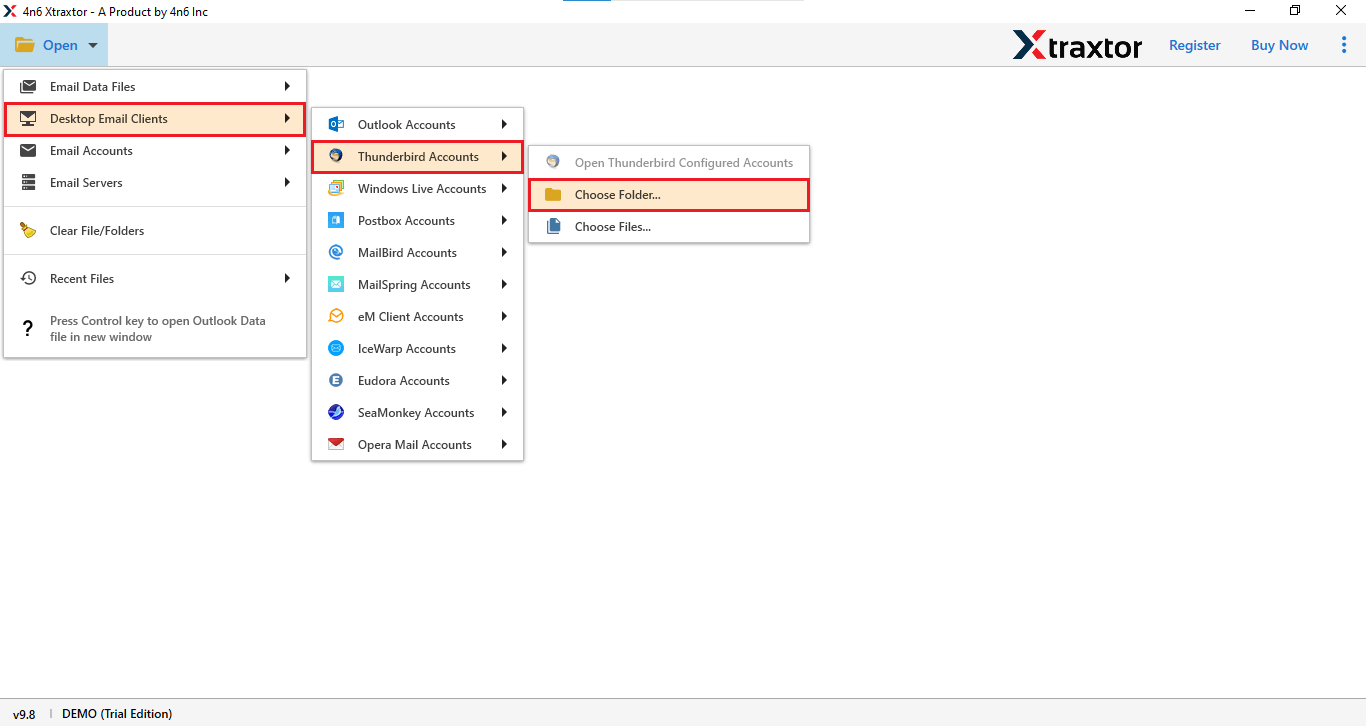Expand the Recent Files submenu
The width and height of the screenshot is (1366, 726).
[x=155, y=278]
